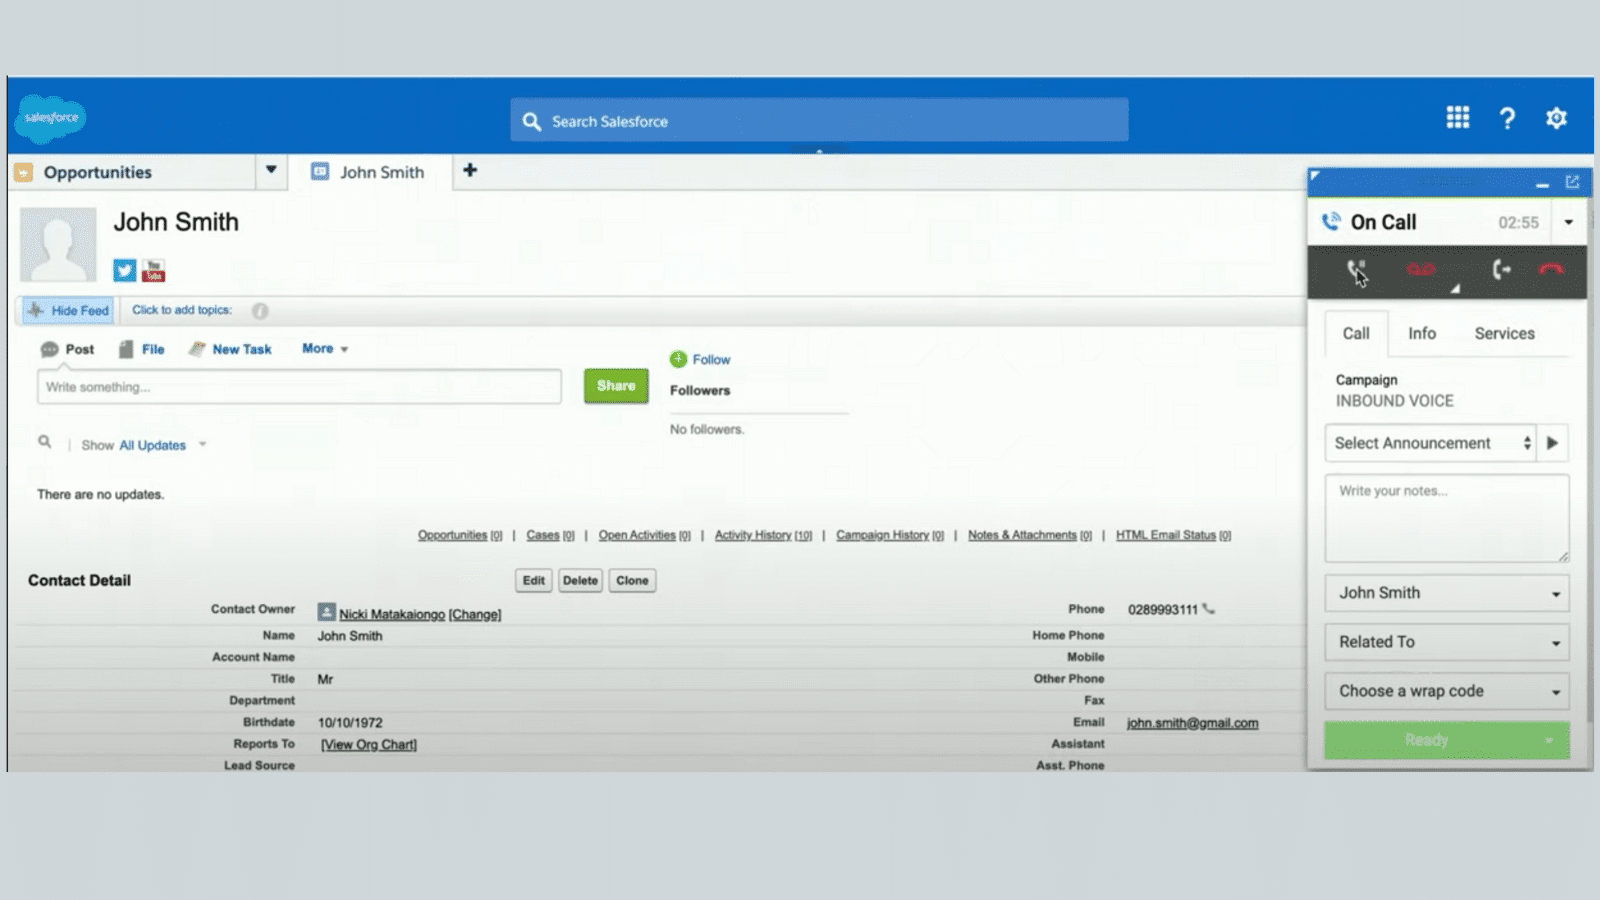The width and height of the screenshot is (1600, 900).
Task: Click the [Change] owner link
Action: [475, 614]
